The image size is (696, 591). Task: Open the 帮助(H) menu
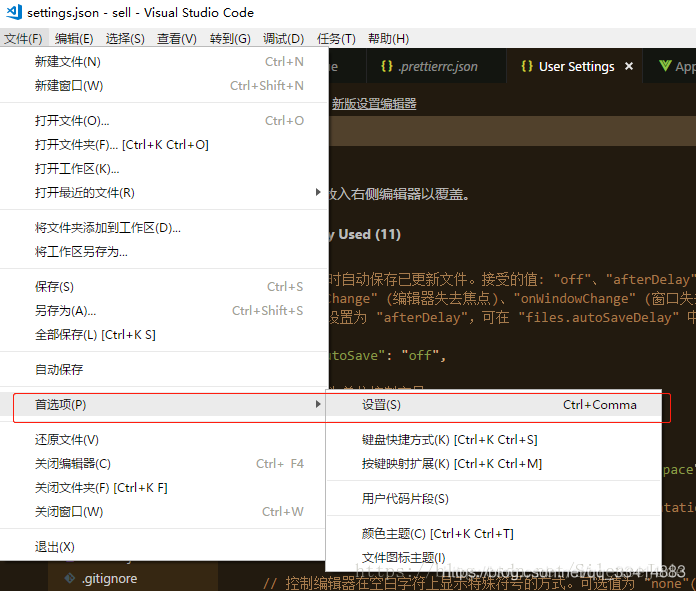pyautogui.click(x=388, y=39)
